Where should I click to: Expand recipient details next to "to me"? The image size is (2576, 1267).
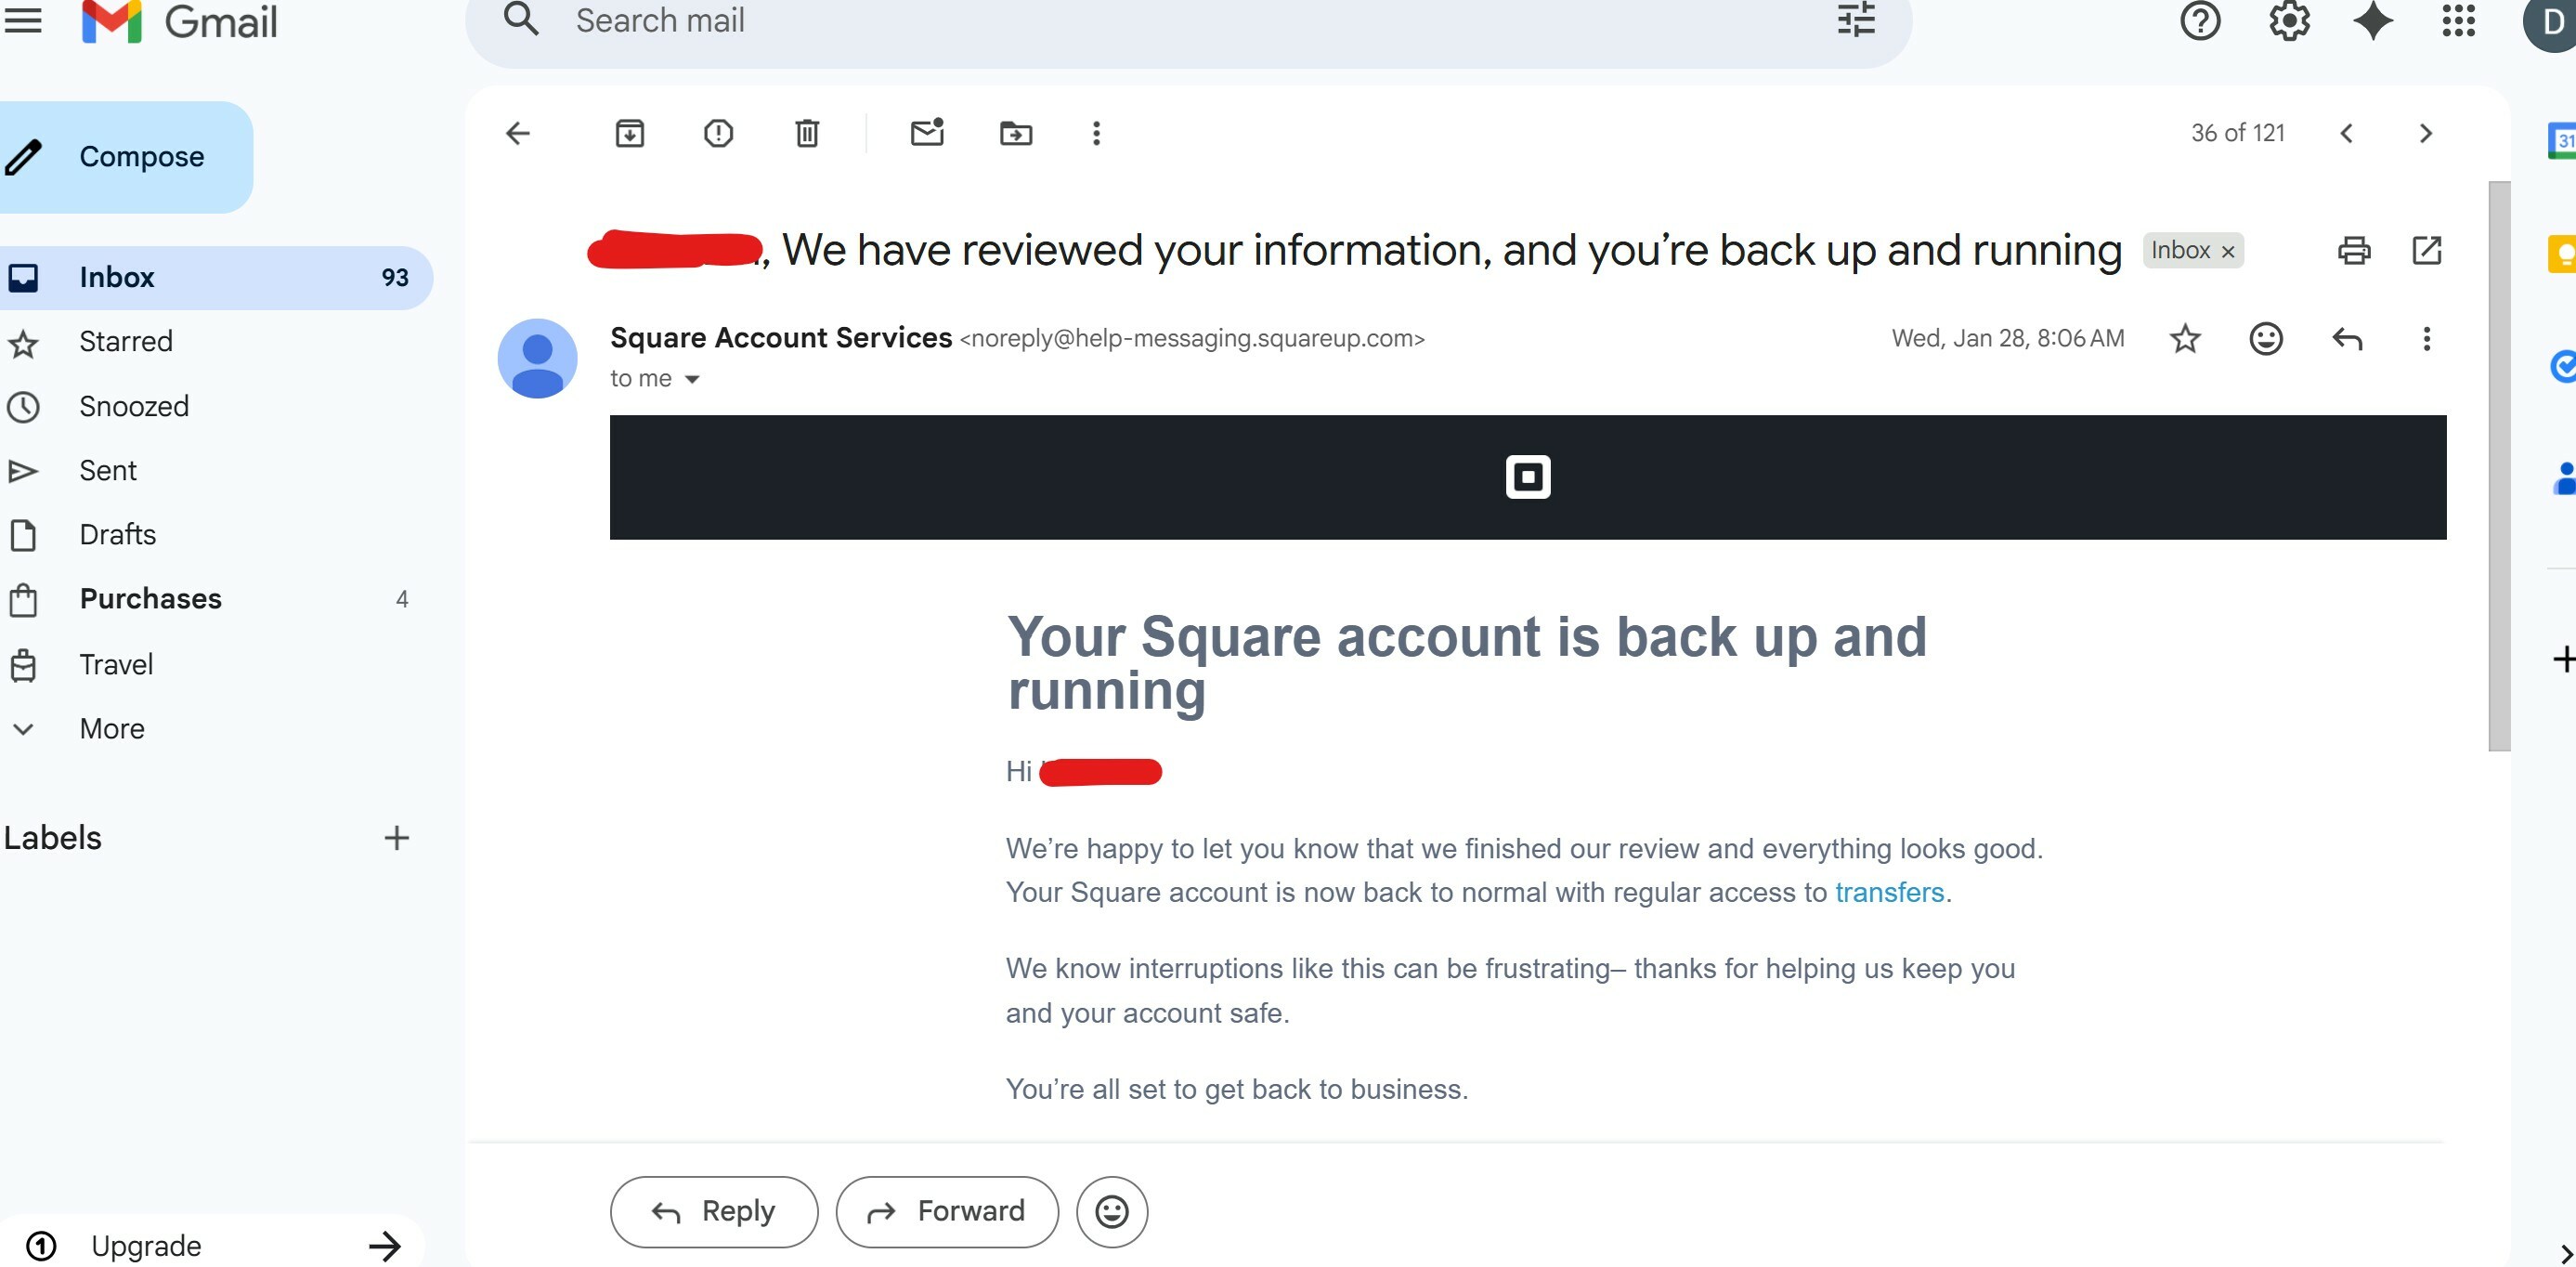point(691,379)
